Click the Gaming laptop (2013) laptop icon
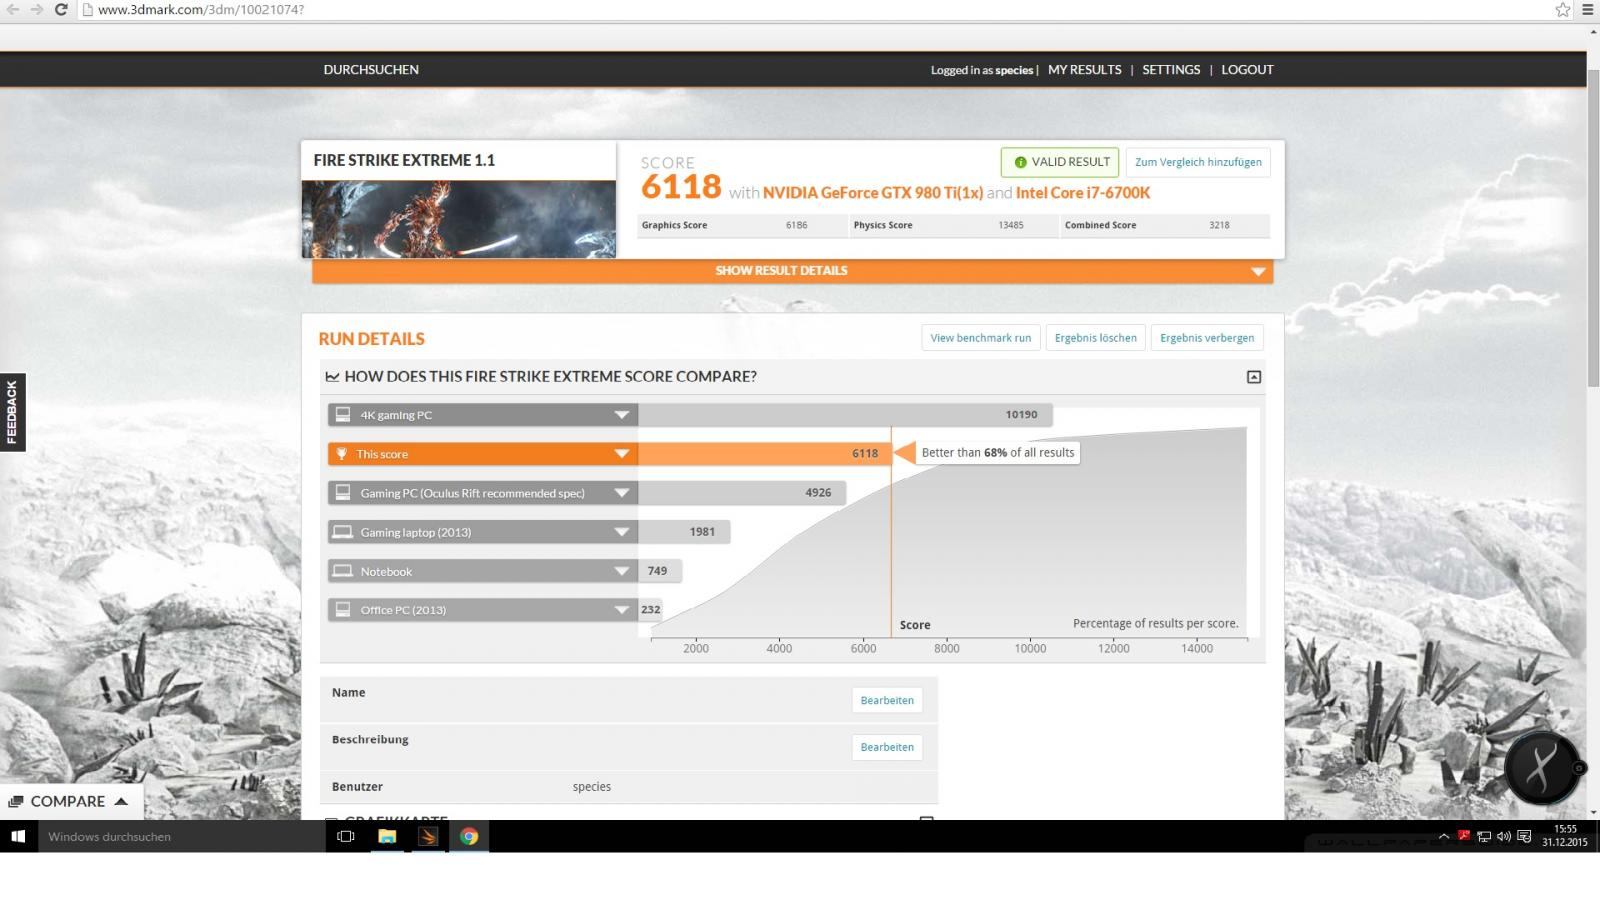The height and width of the screenshot is (900, 1600). tap(343, 532)
